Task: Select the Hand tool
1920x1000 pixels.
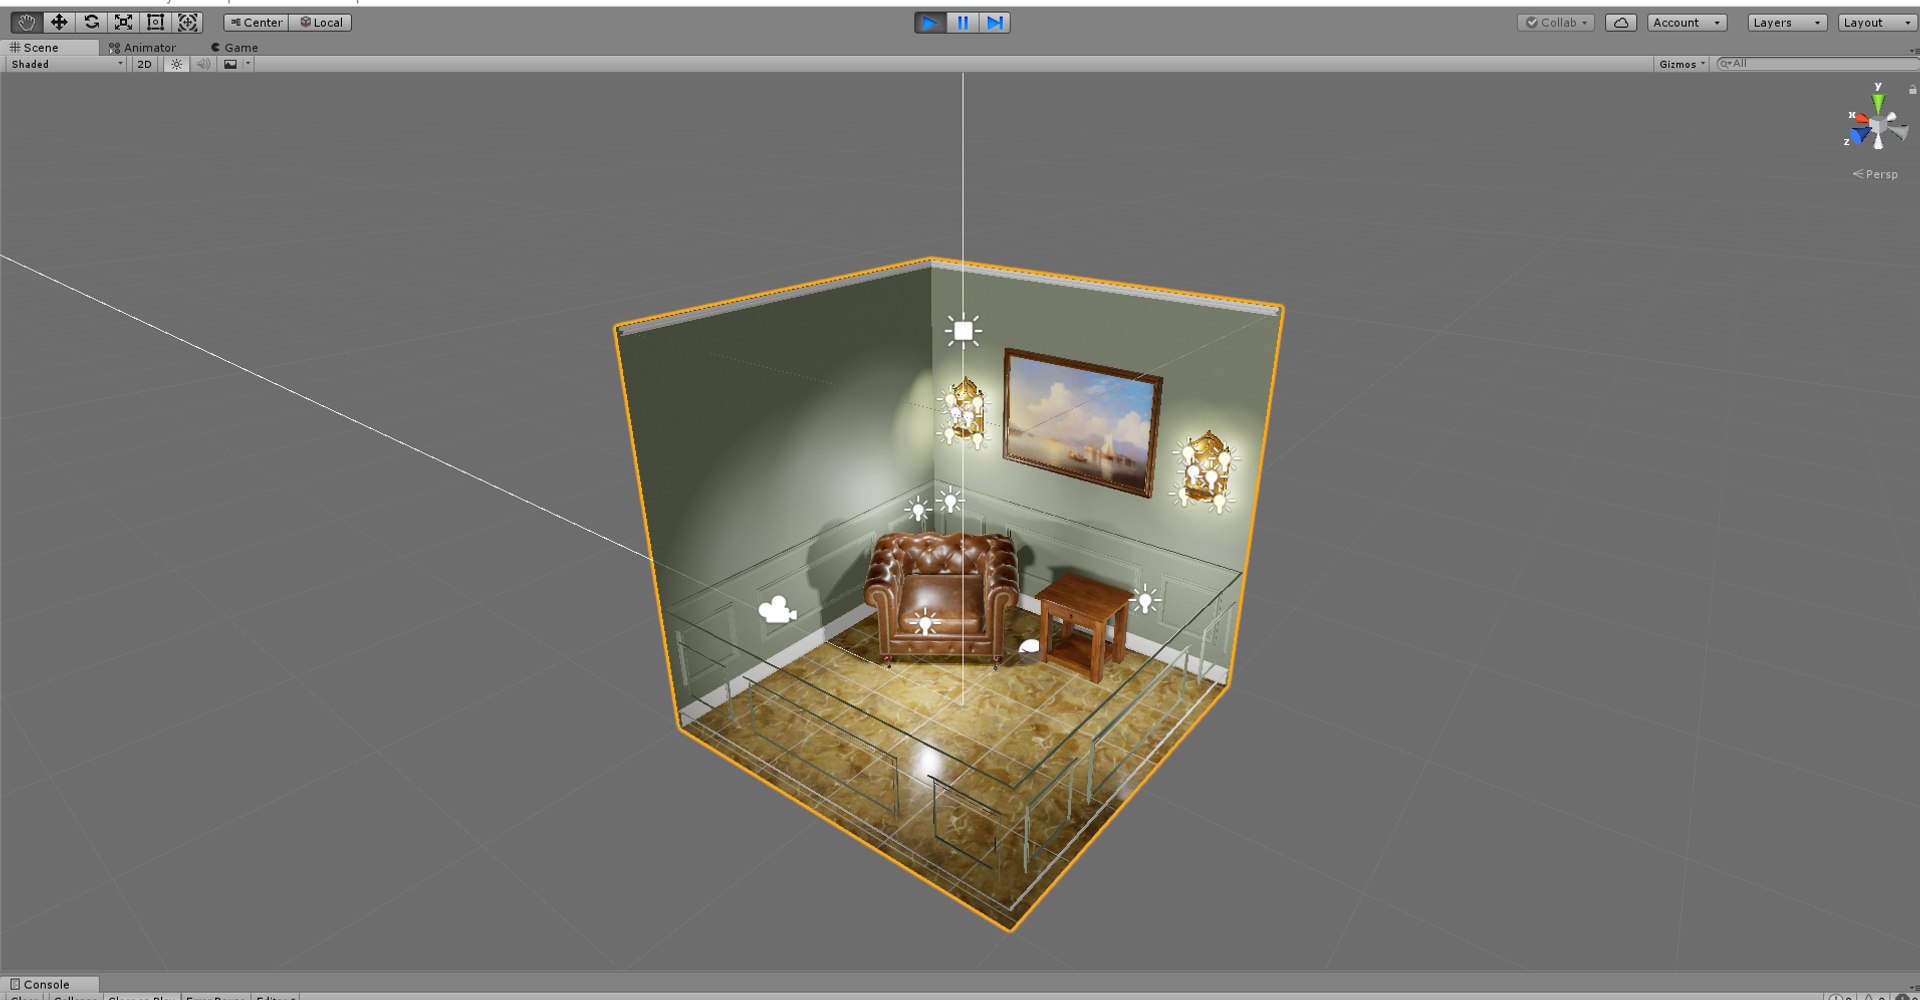Action: 27,22
